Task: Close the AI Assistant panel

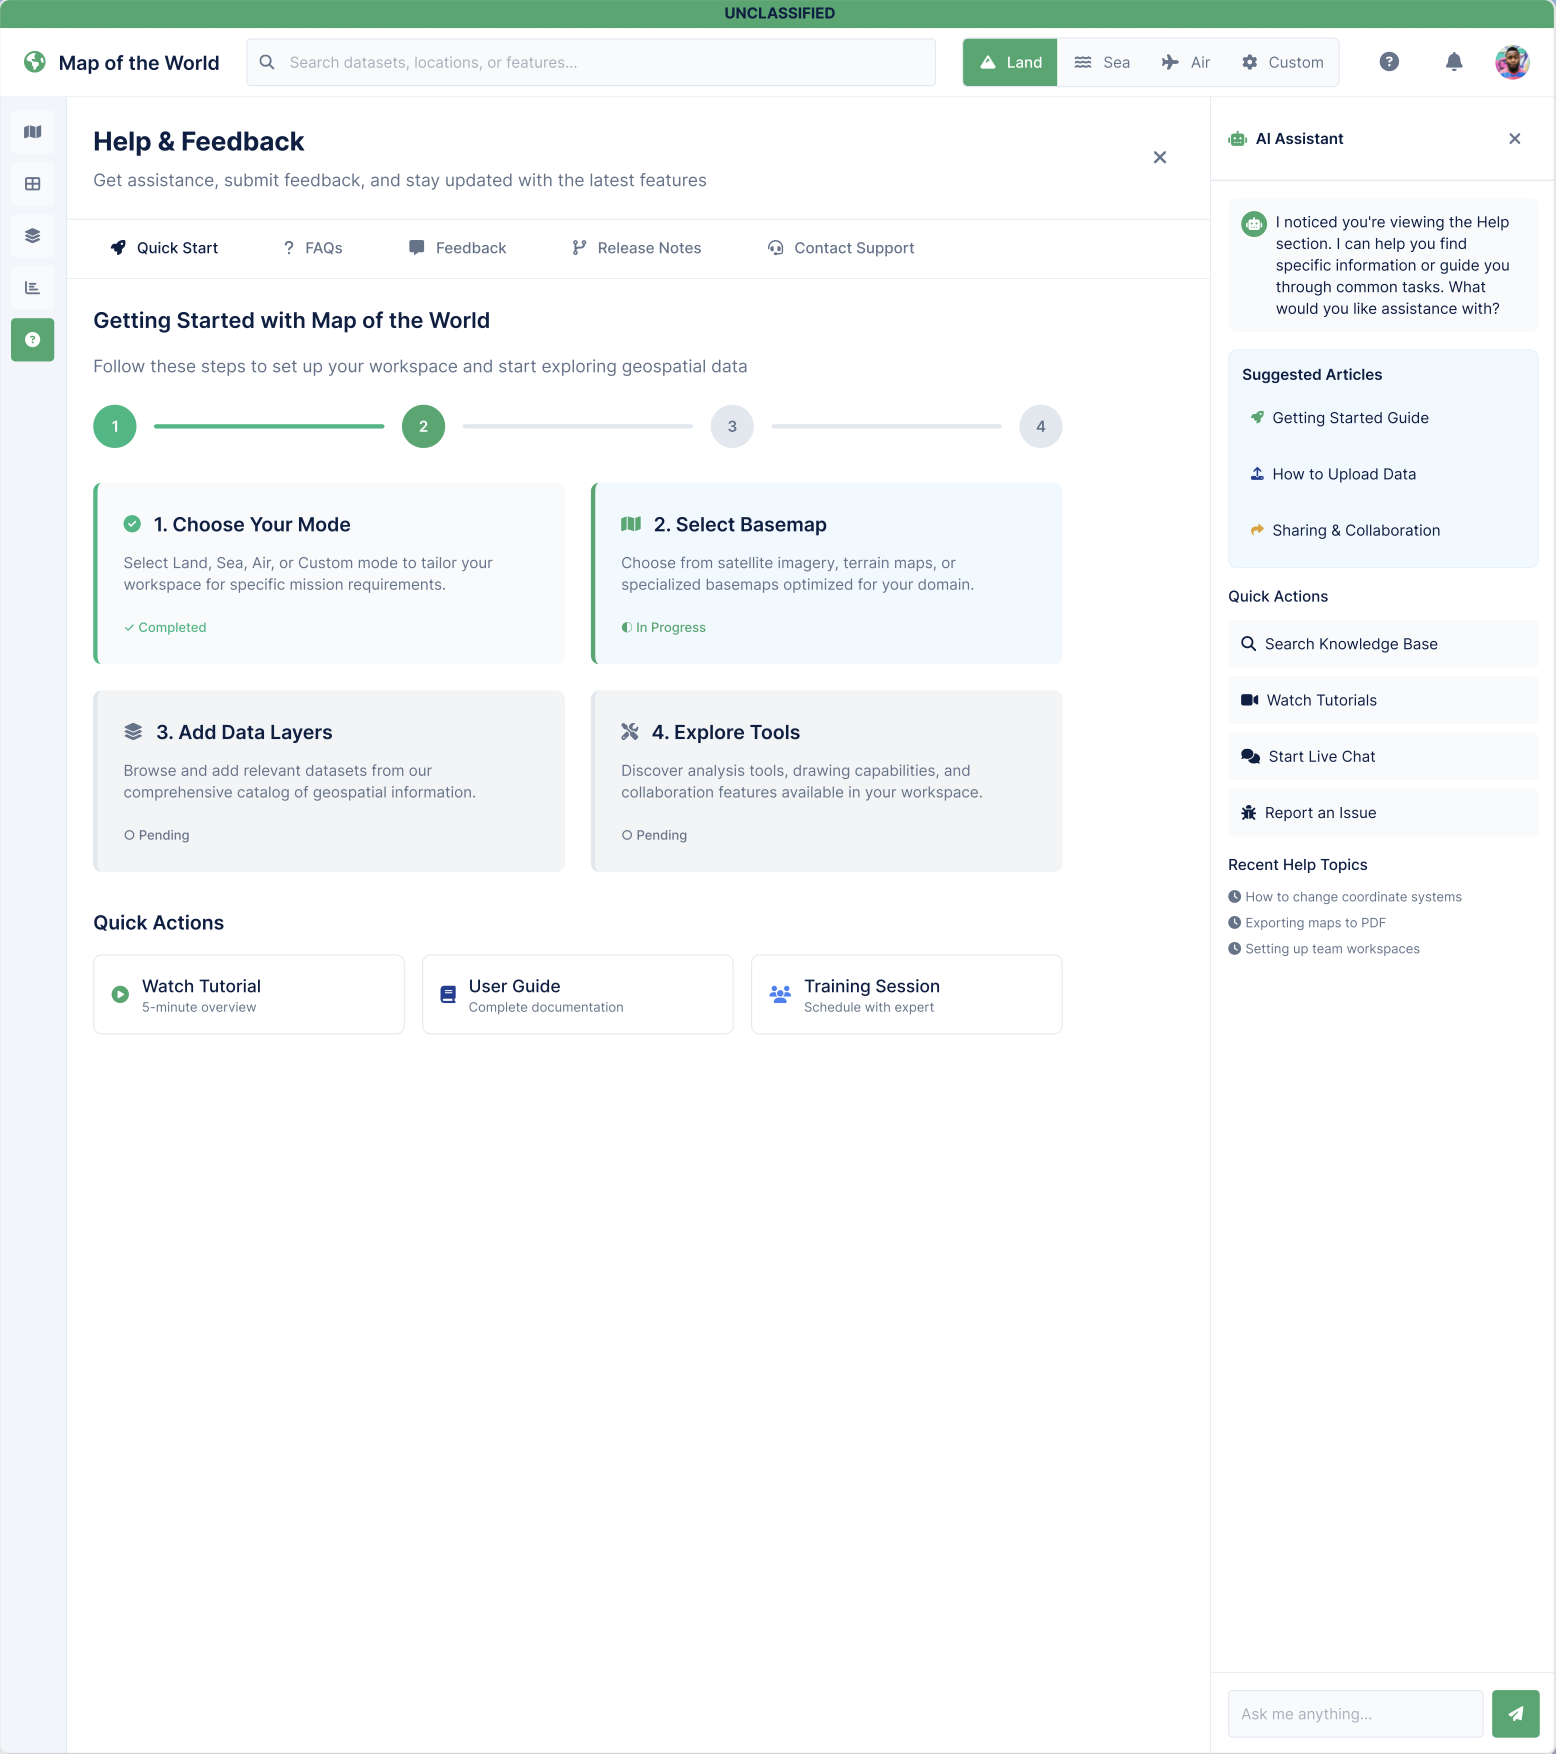Action: coord(1515,139)
